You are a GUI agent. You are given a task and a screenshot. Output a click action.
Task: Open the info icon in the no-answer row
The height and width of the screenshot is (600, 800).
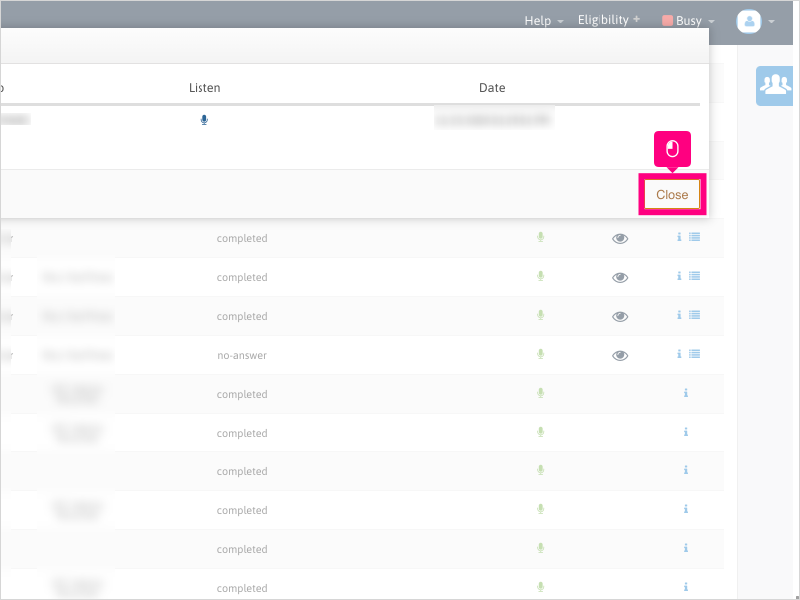pyautogui.click(x=679, y=354)
